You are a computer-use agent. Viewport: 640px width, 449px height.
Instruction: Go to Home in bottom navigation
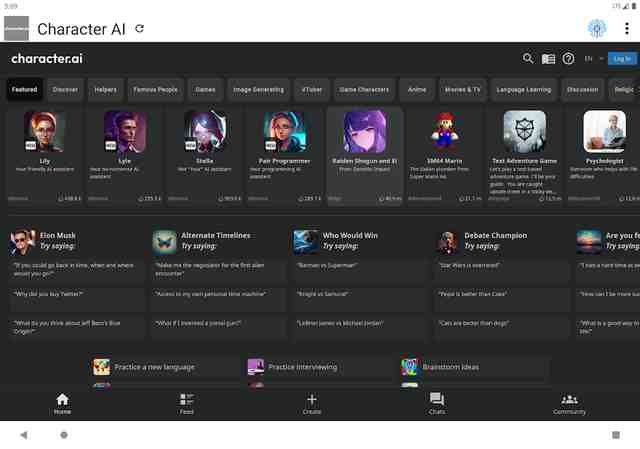(62, 404)
